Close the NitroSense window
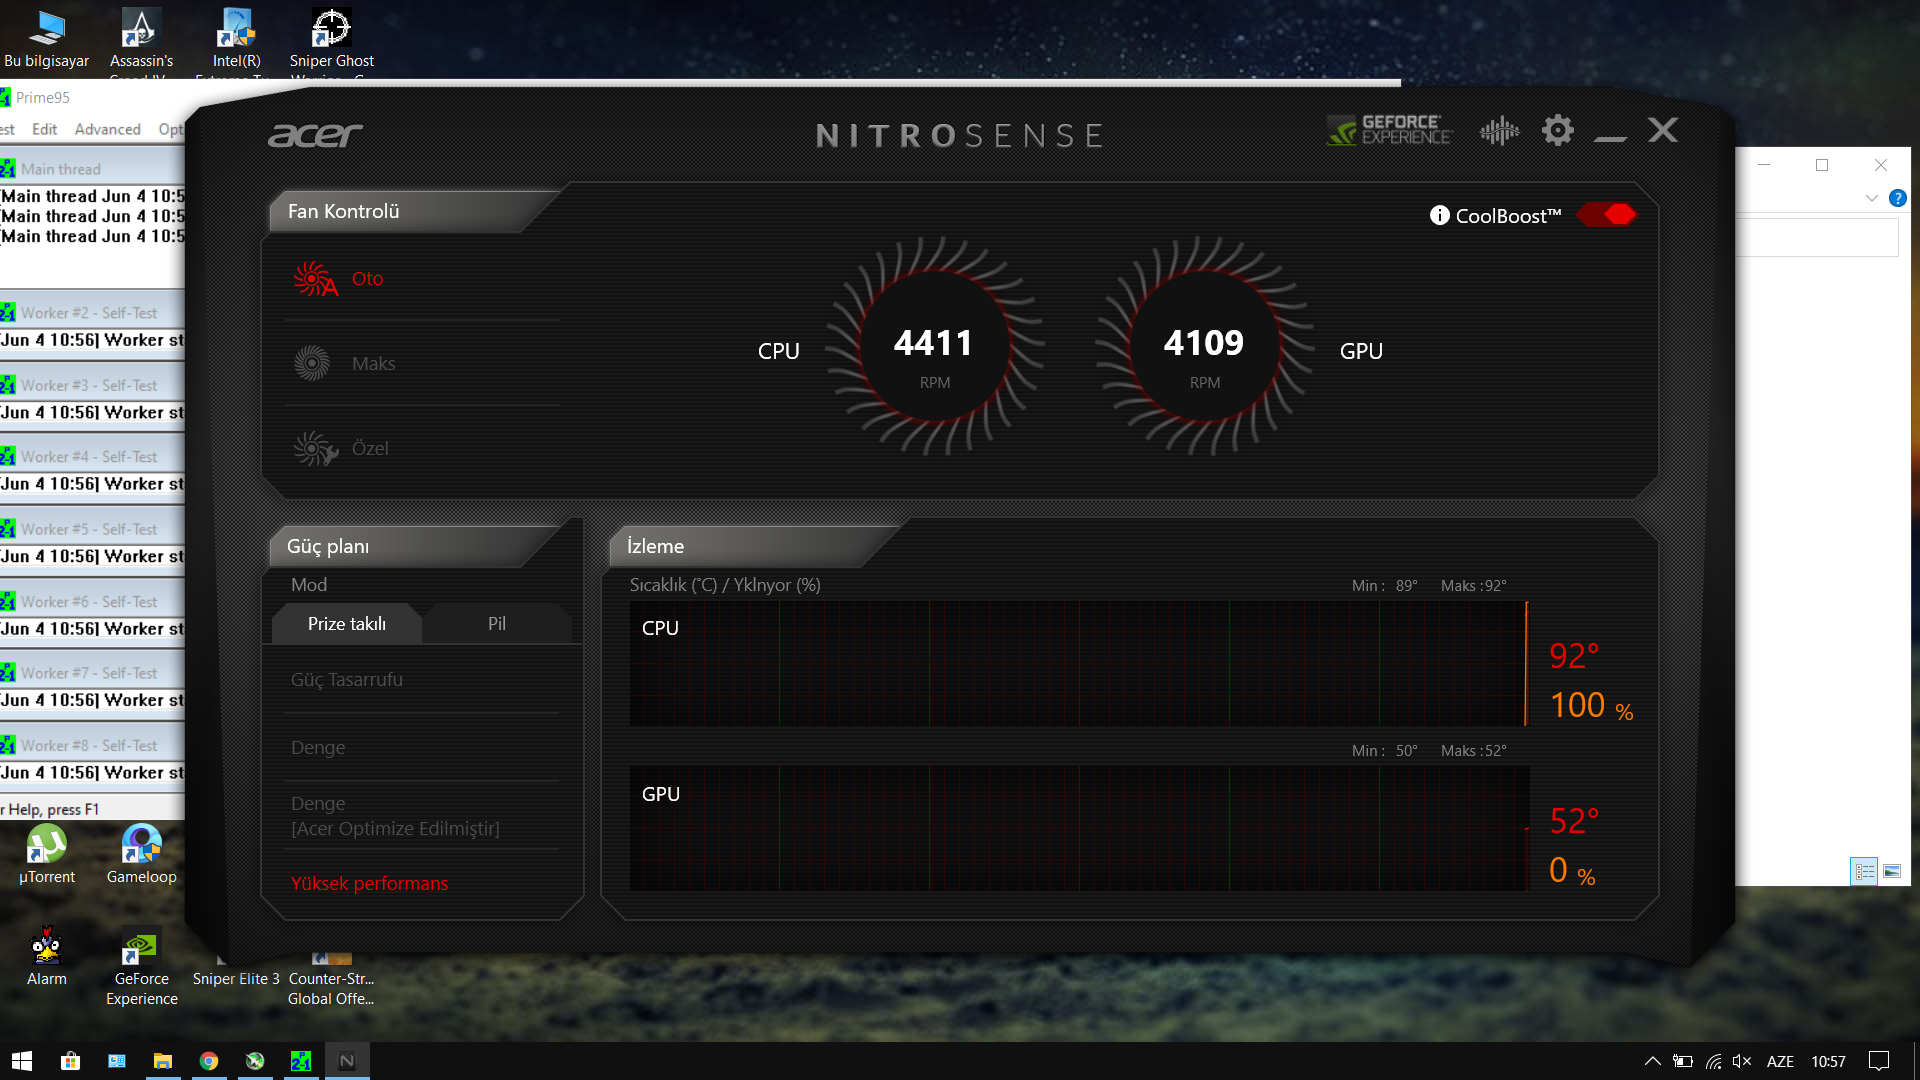 pyautogui.click(x=1663, y=130)
